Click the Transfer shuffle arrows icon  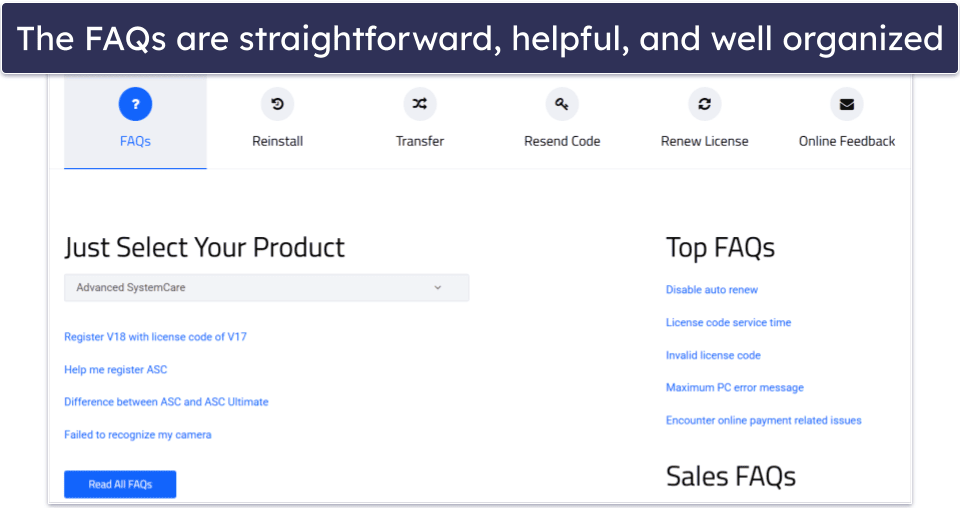420,104
